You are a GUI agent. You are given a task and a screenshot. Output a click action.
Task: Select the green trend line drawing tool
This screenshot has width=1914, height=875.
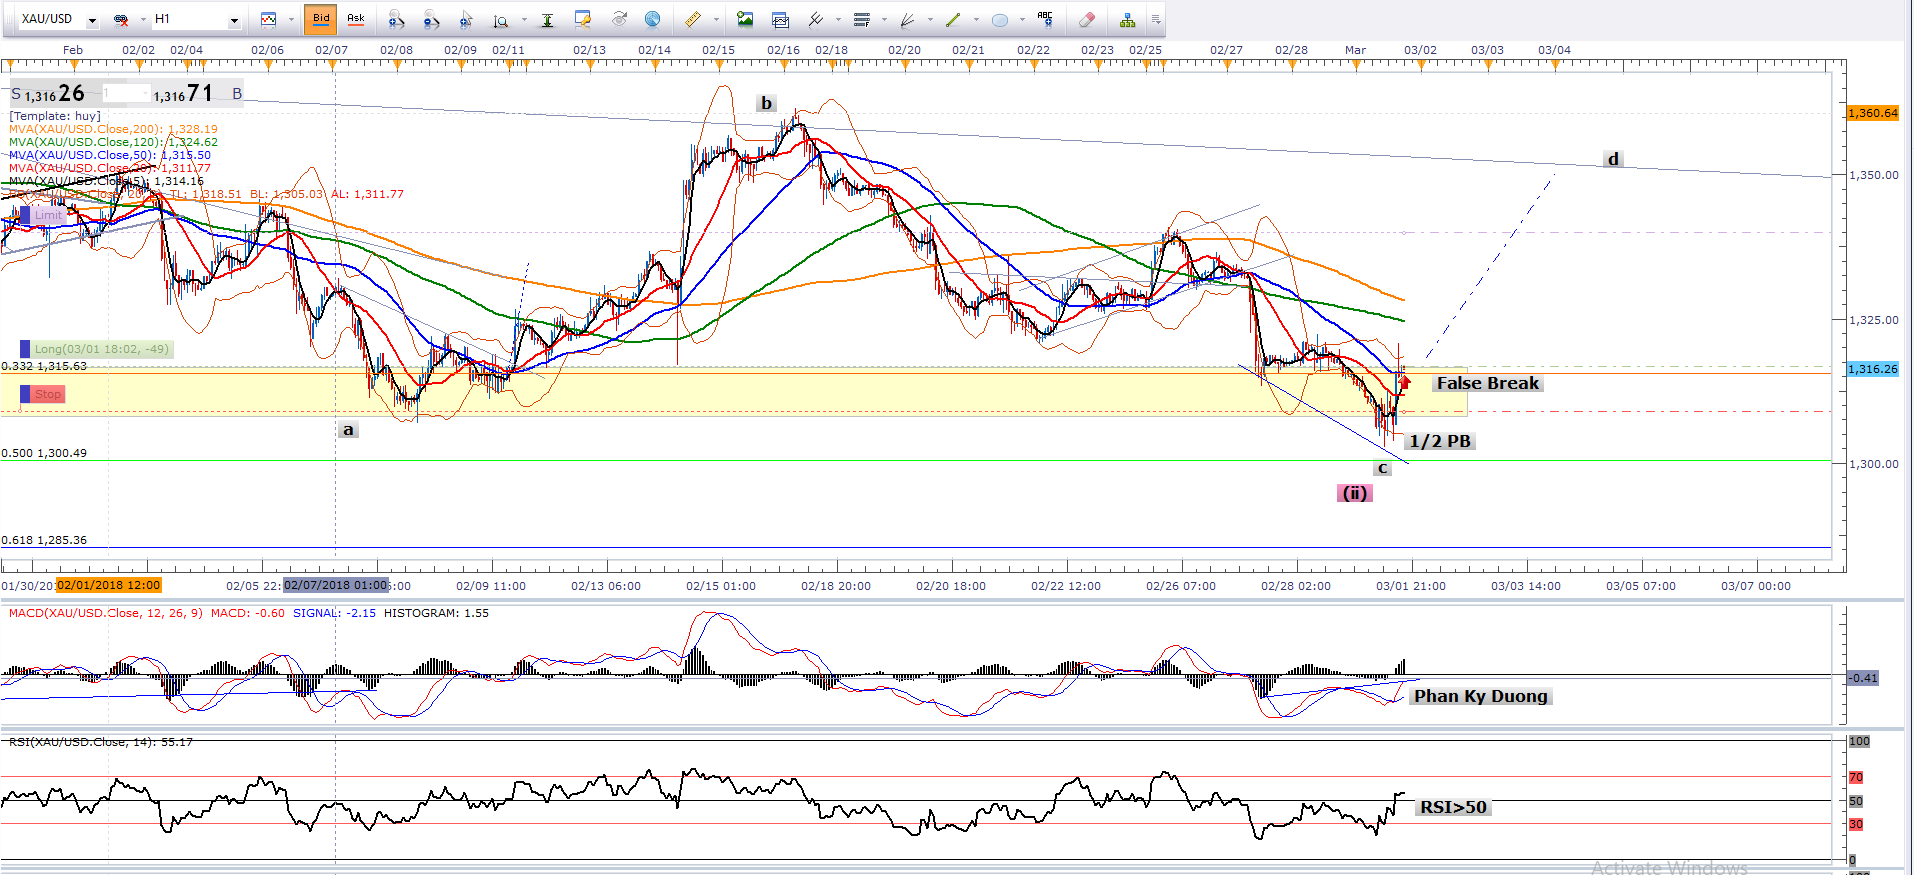(953, 19)
